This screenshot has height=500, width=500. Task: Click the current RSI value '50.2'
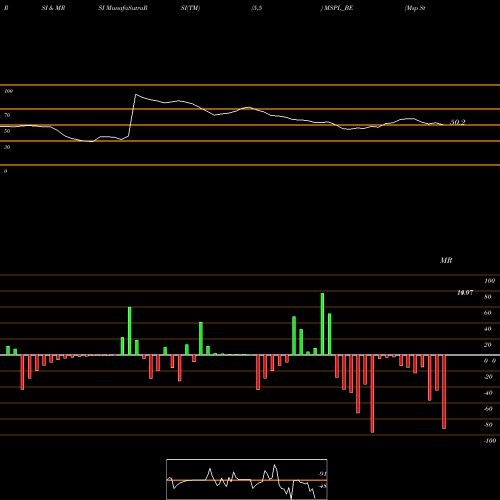457,122
